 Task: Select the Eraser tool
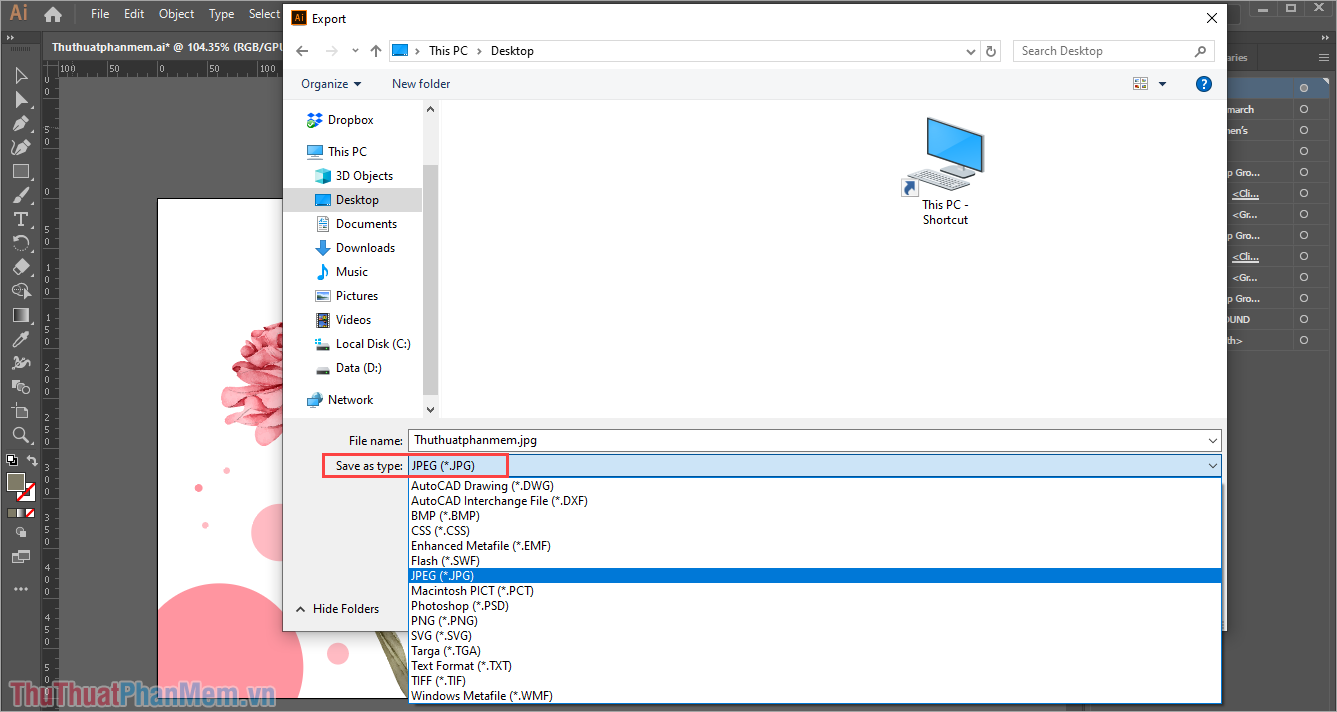(20, 267)
